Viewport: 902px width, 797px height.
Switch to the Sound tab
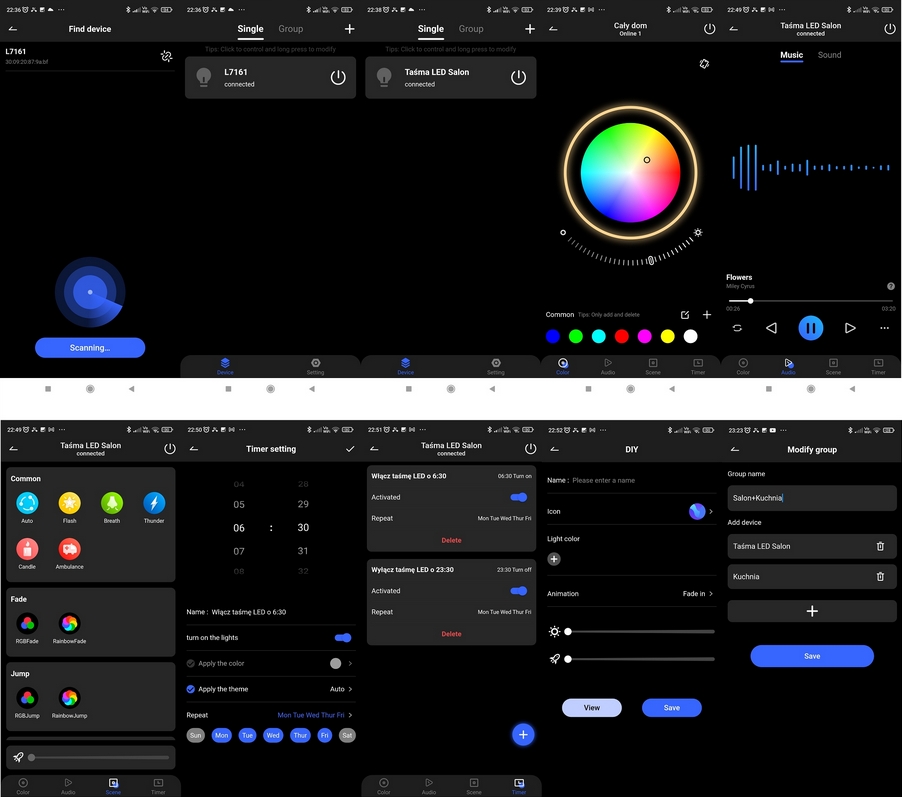(829, 55)
